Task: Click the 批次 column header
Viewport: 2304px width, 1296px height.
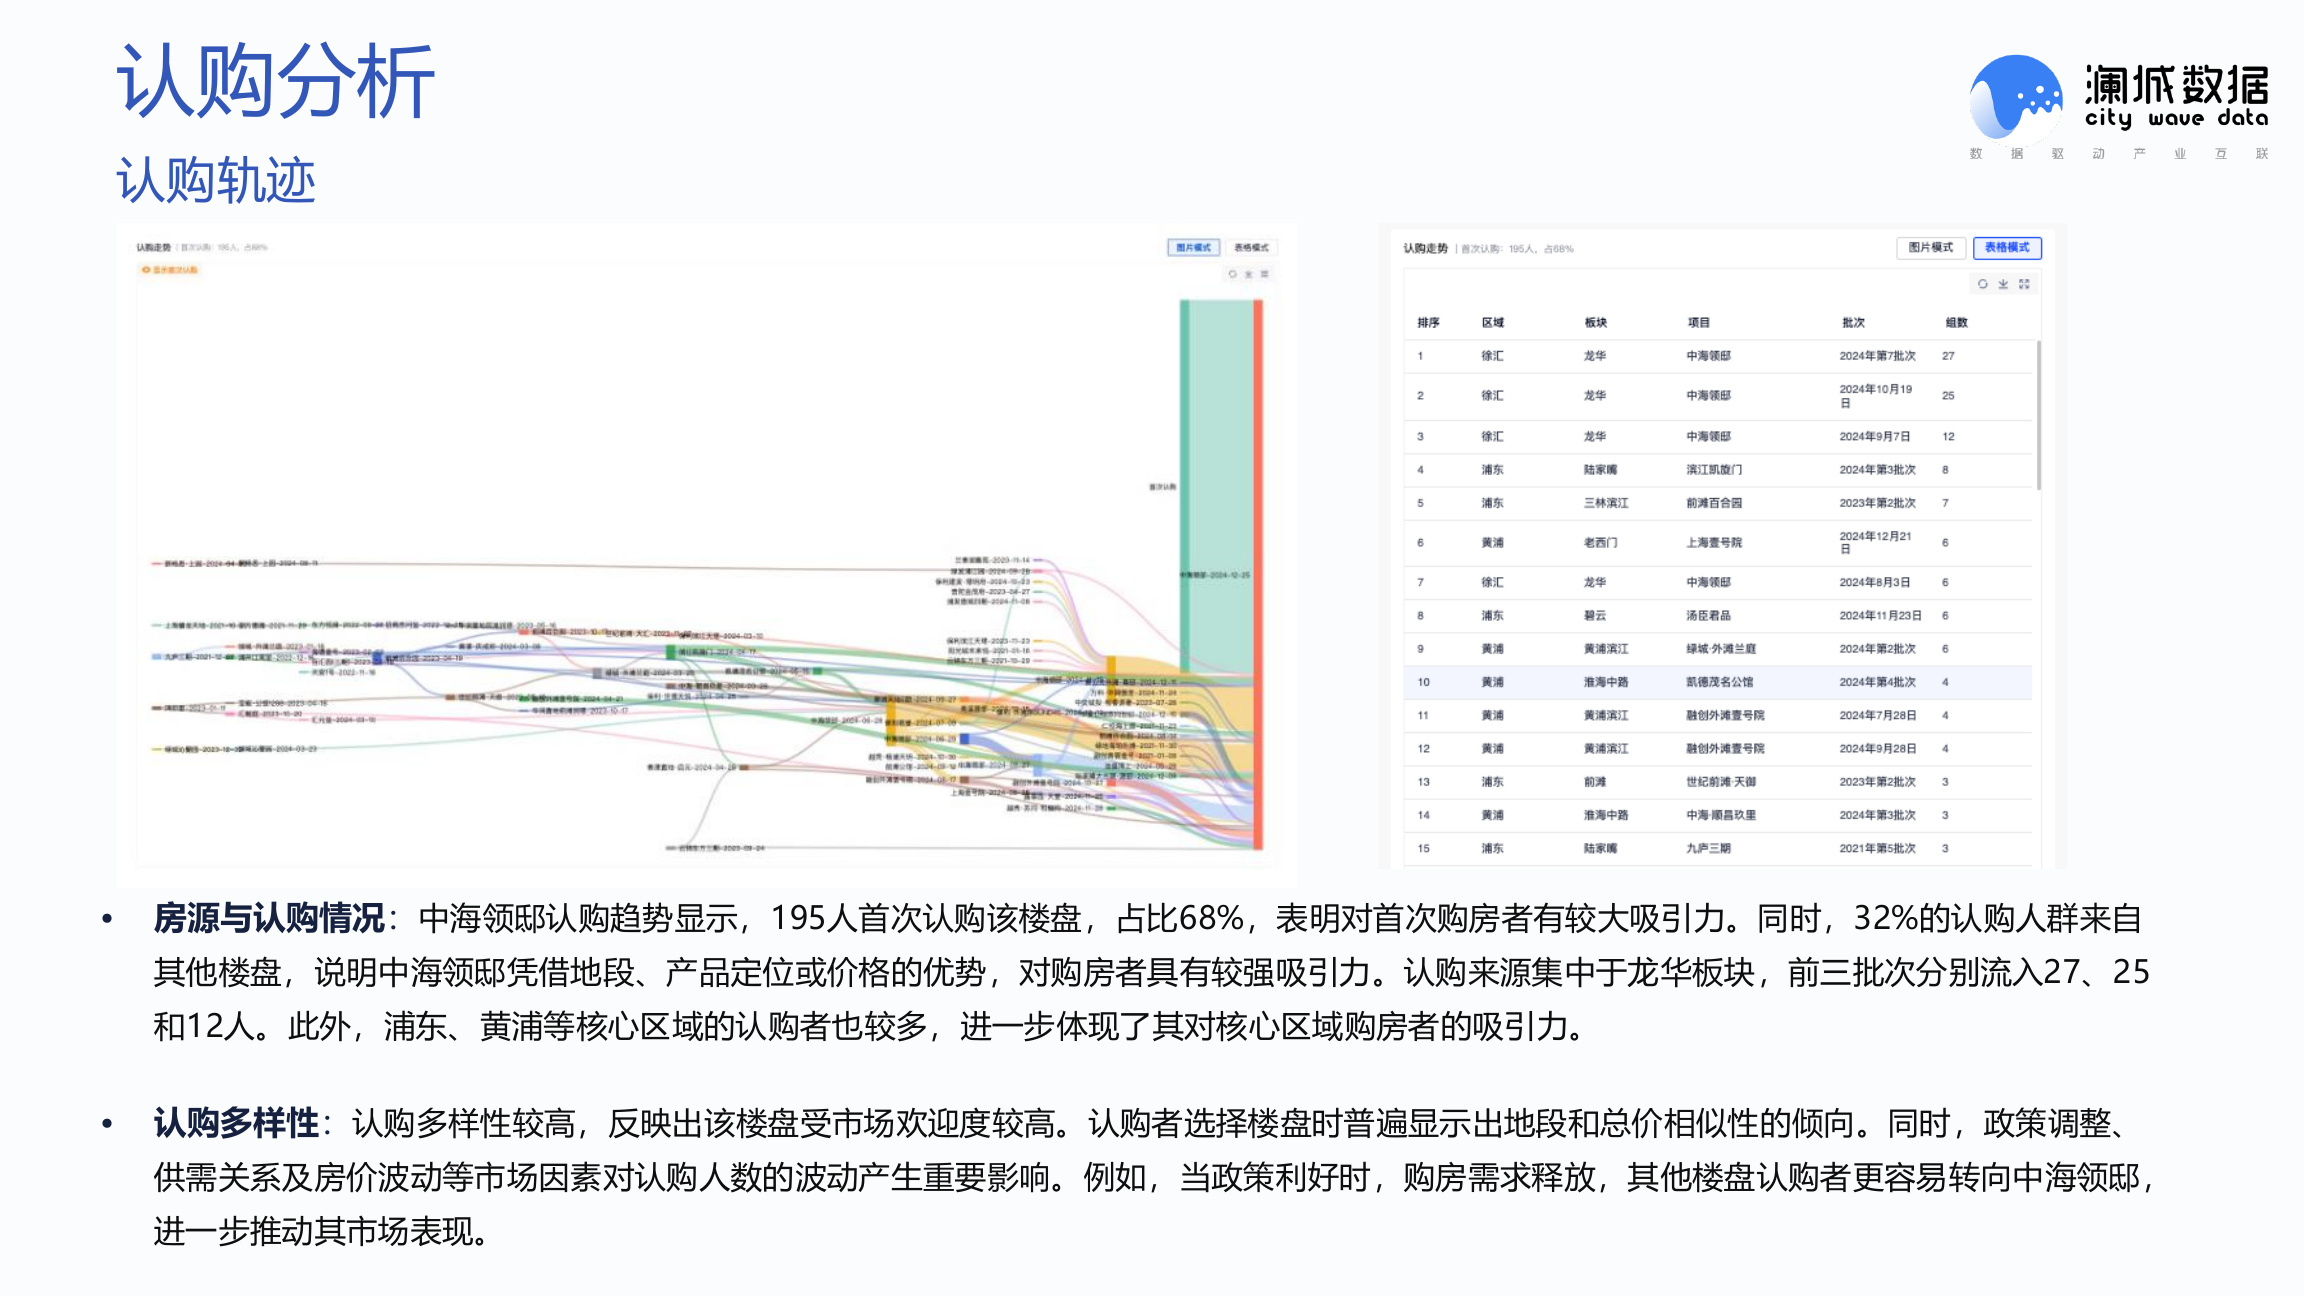Action: pos(1853,322)
